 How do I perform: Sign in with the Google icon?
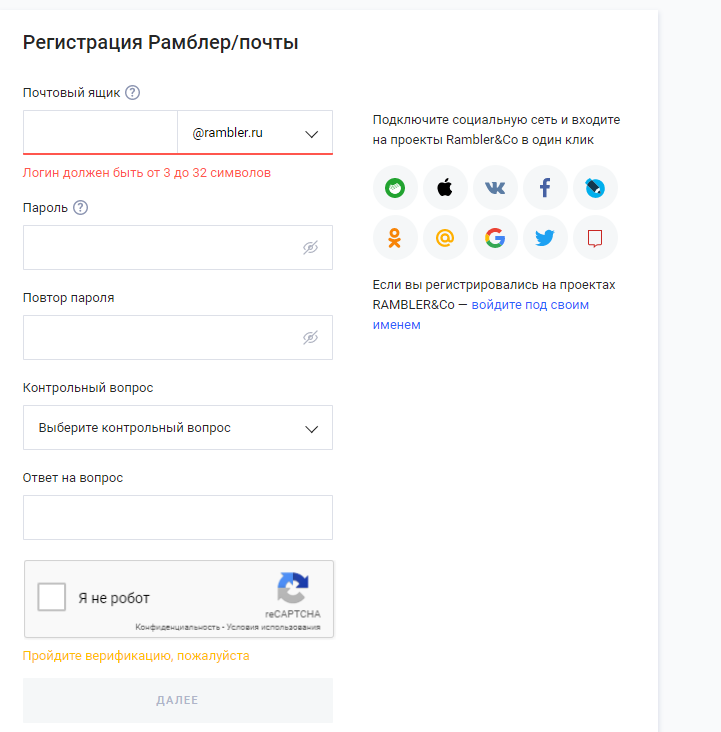(495, 238)
